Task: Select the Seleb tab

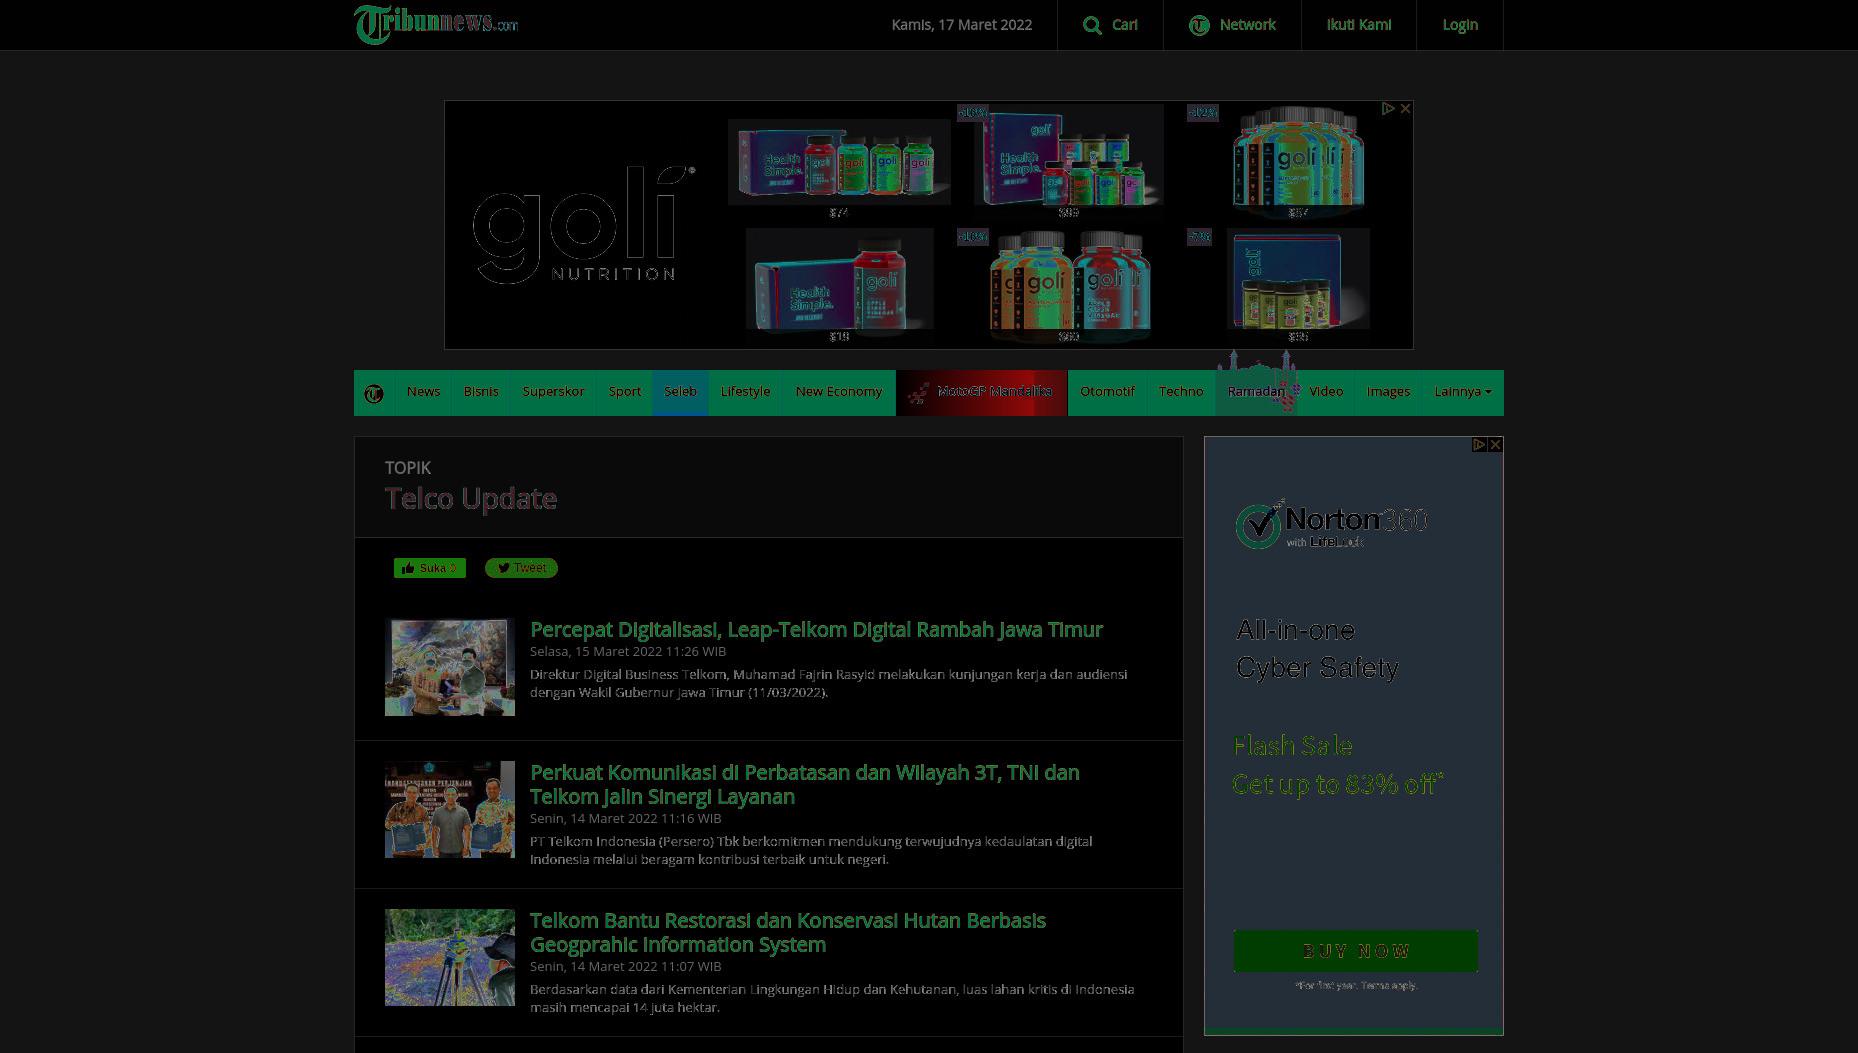Action: (680, 392)
